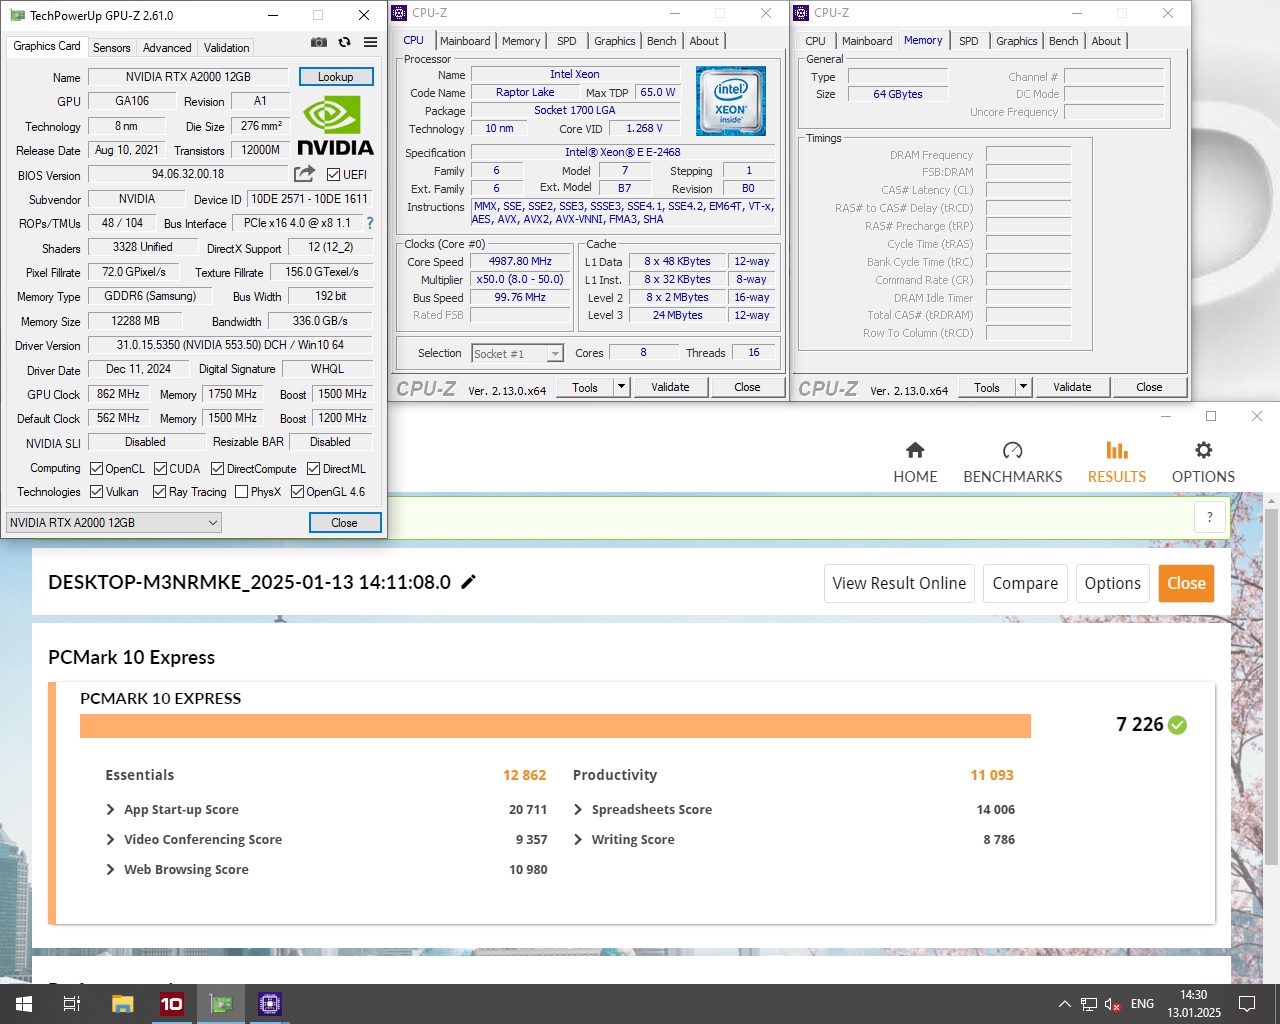The image size is (1280, 1024).
Task: Click the green validation checkmark beside 7 226
Action: point(1178,725)
